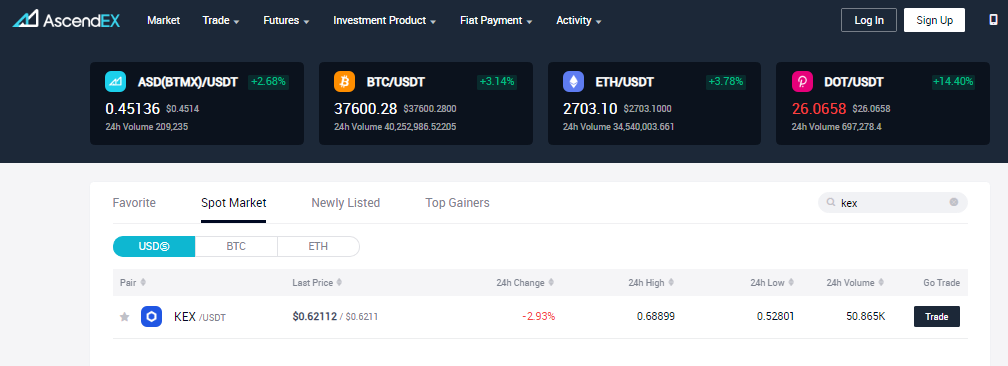Click the 26.0658 DOT price
This screenshot has width=1008, height=366.
click(x=819, y=109)
